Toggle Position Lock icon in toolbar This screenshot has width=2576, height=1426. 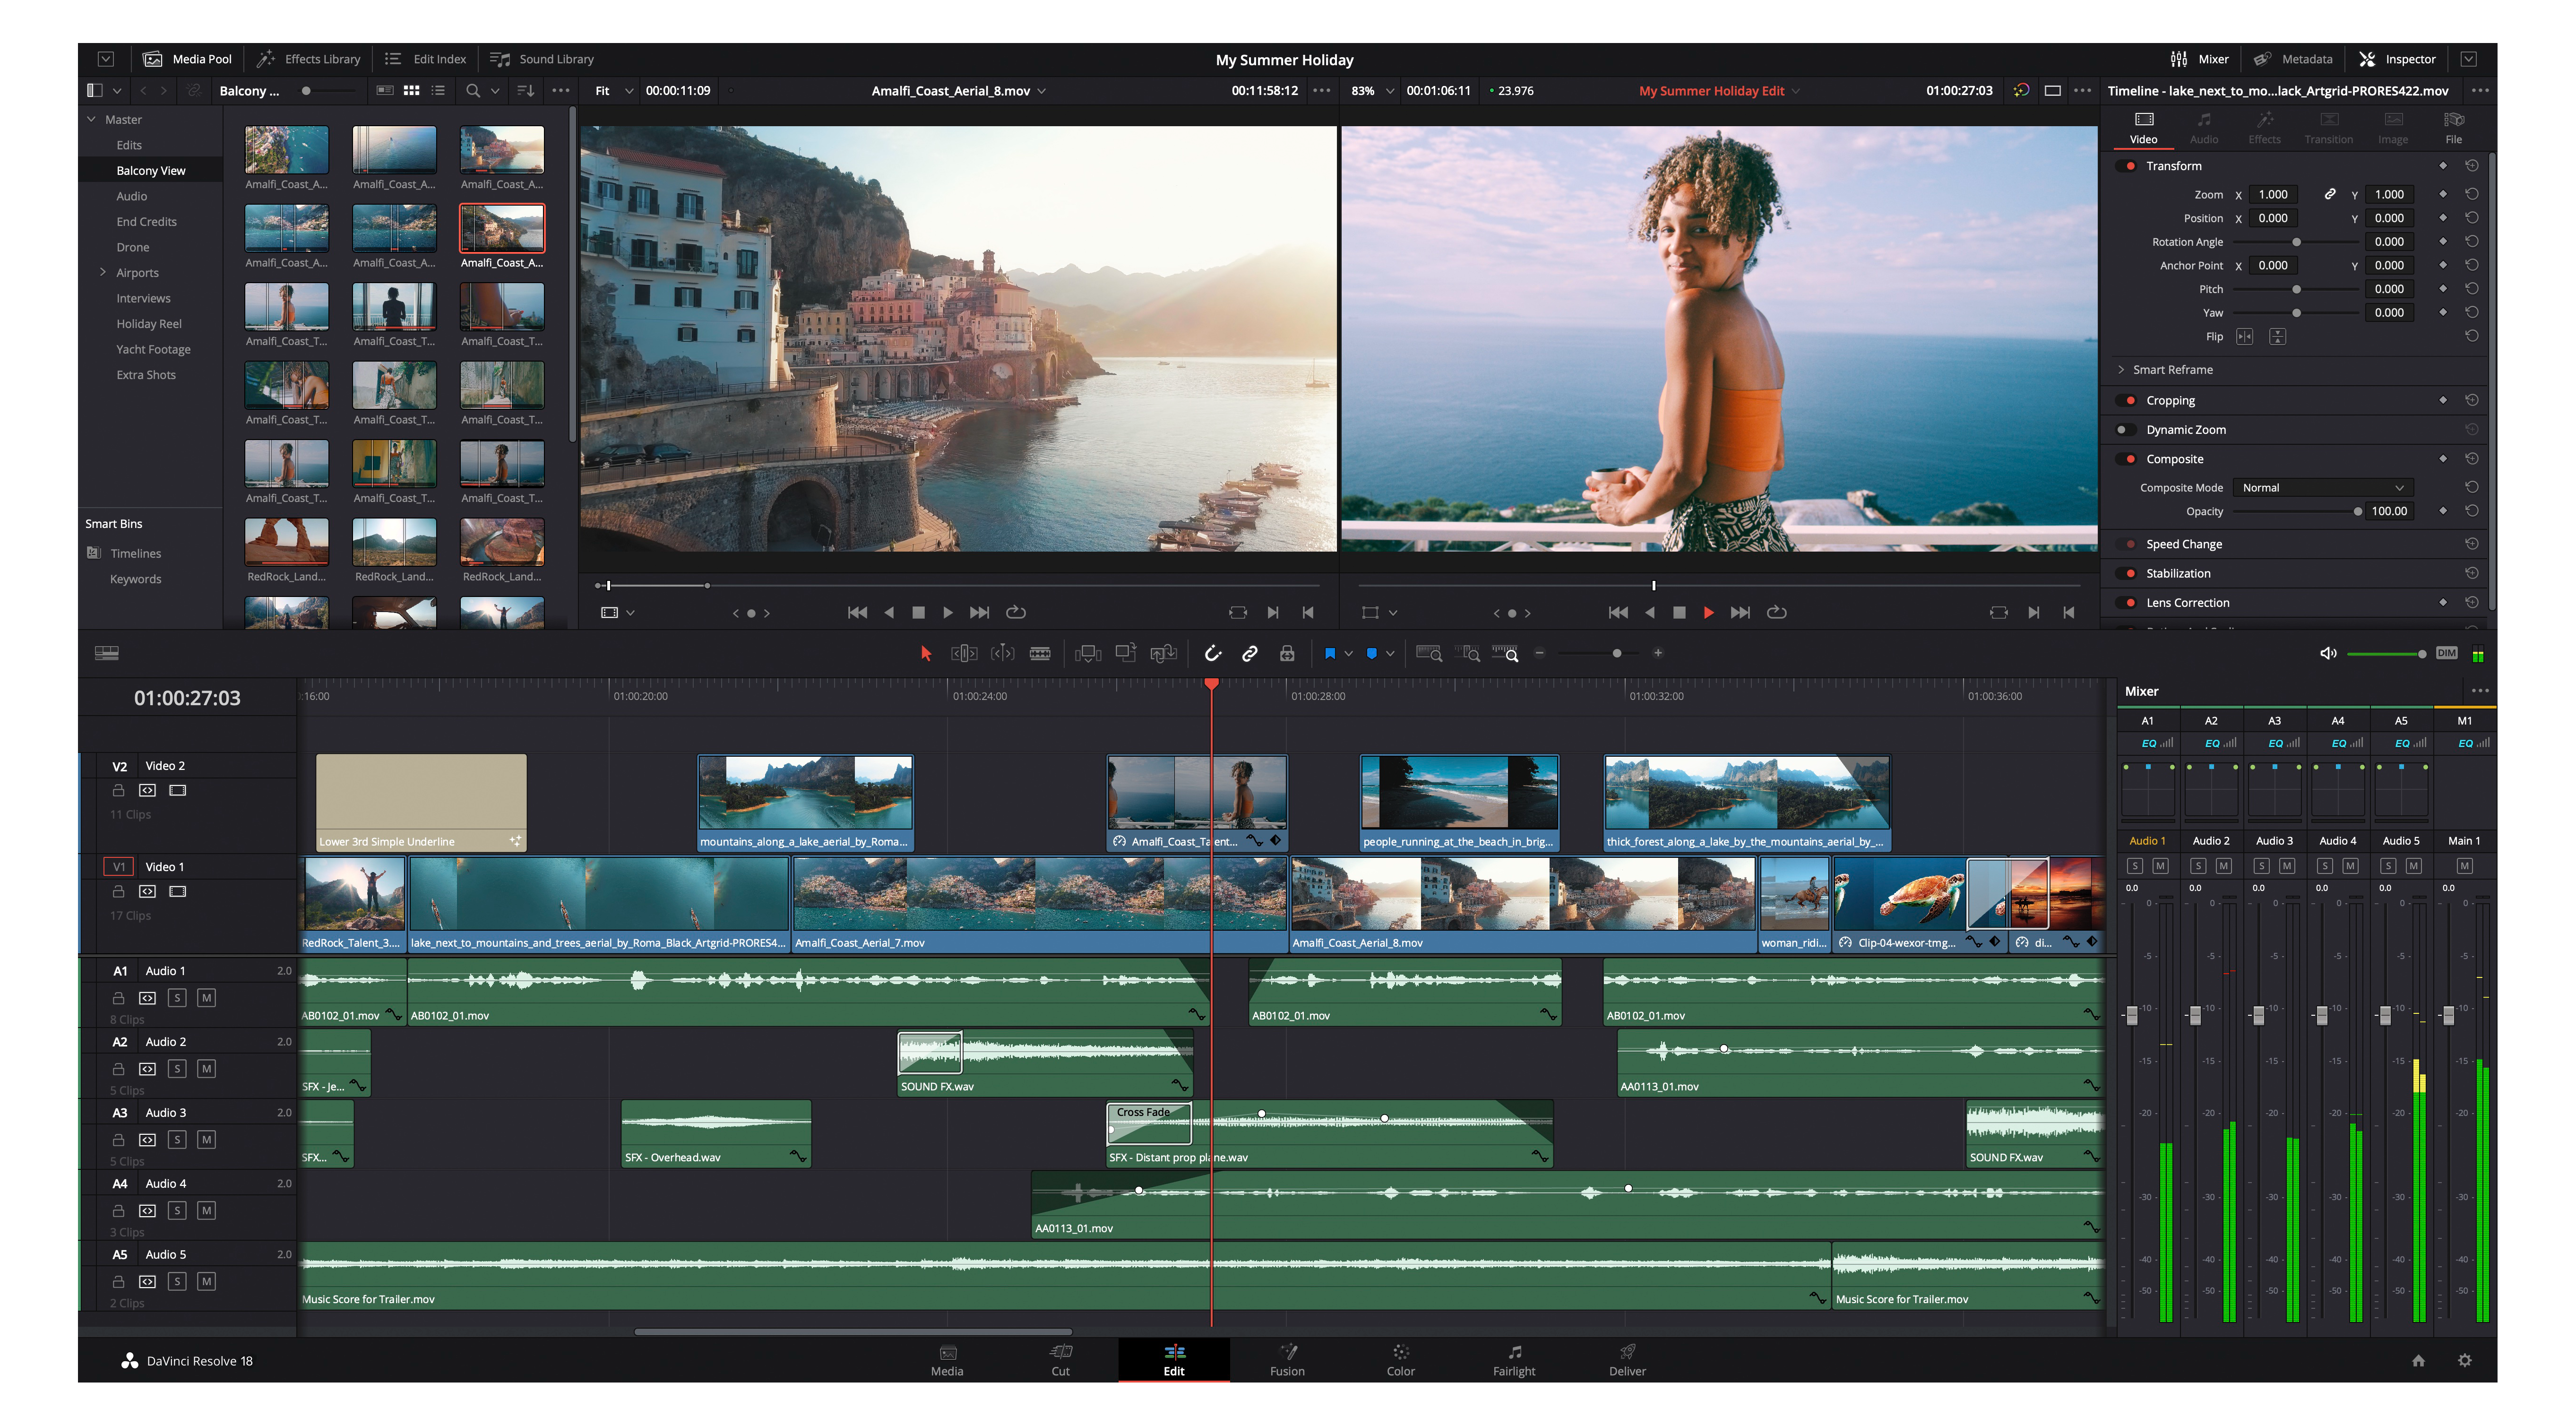[x=1287, y=653]
